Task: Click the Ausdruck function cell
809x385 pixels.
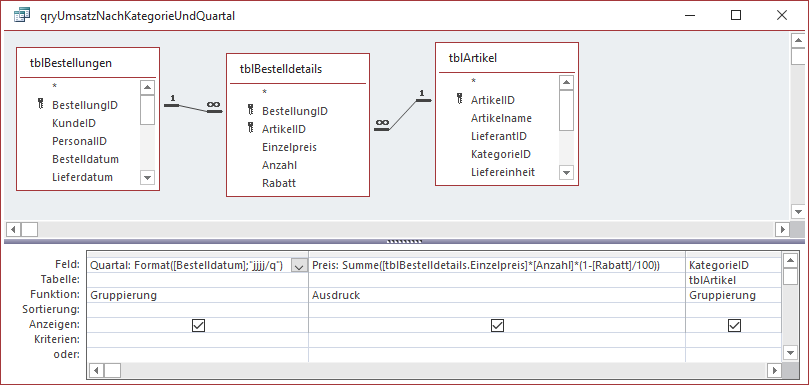Action: coord(497,295)
